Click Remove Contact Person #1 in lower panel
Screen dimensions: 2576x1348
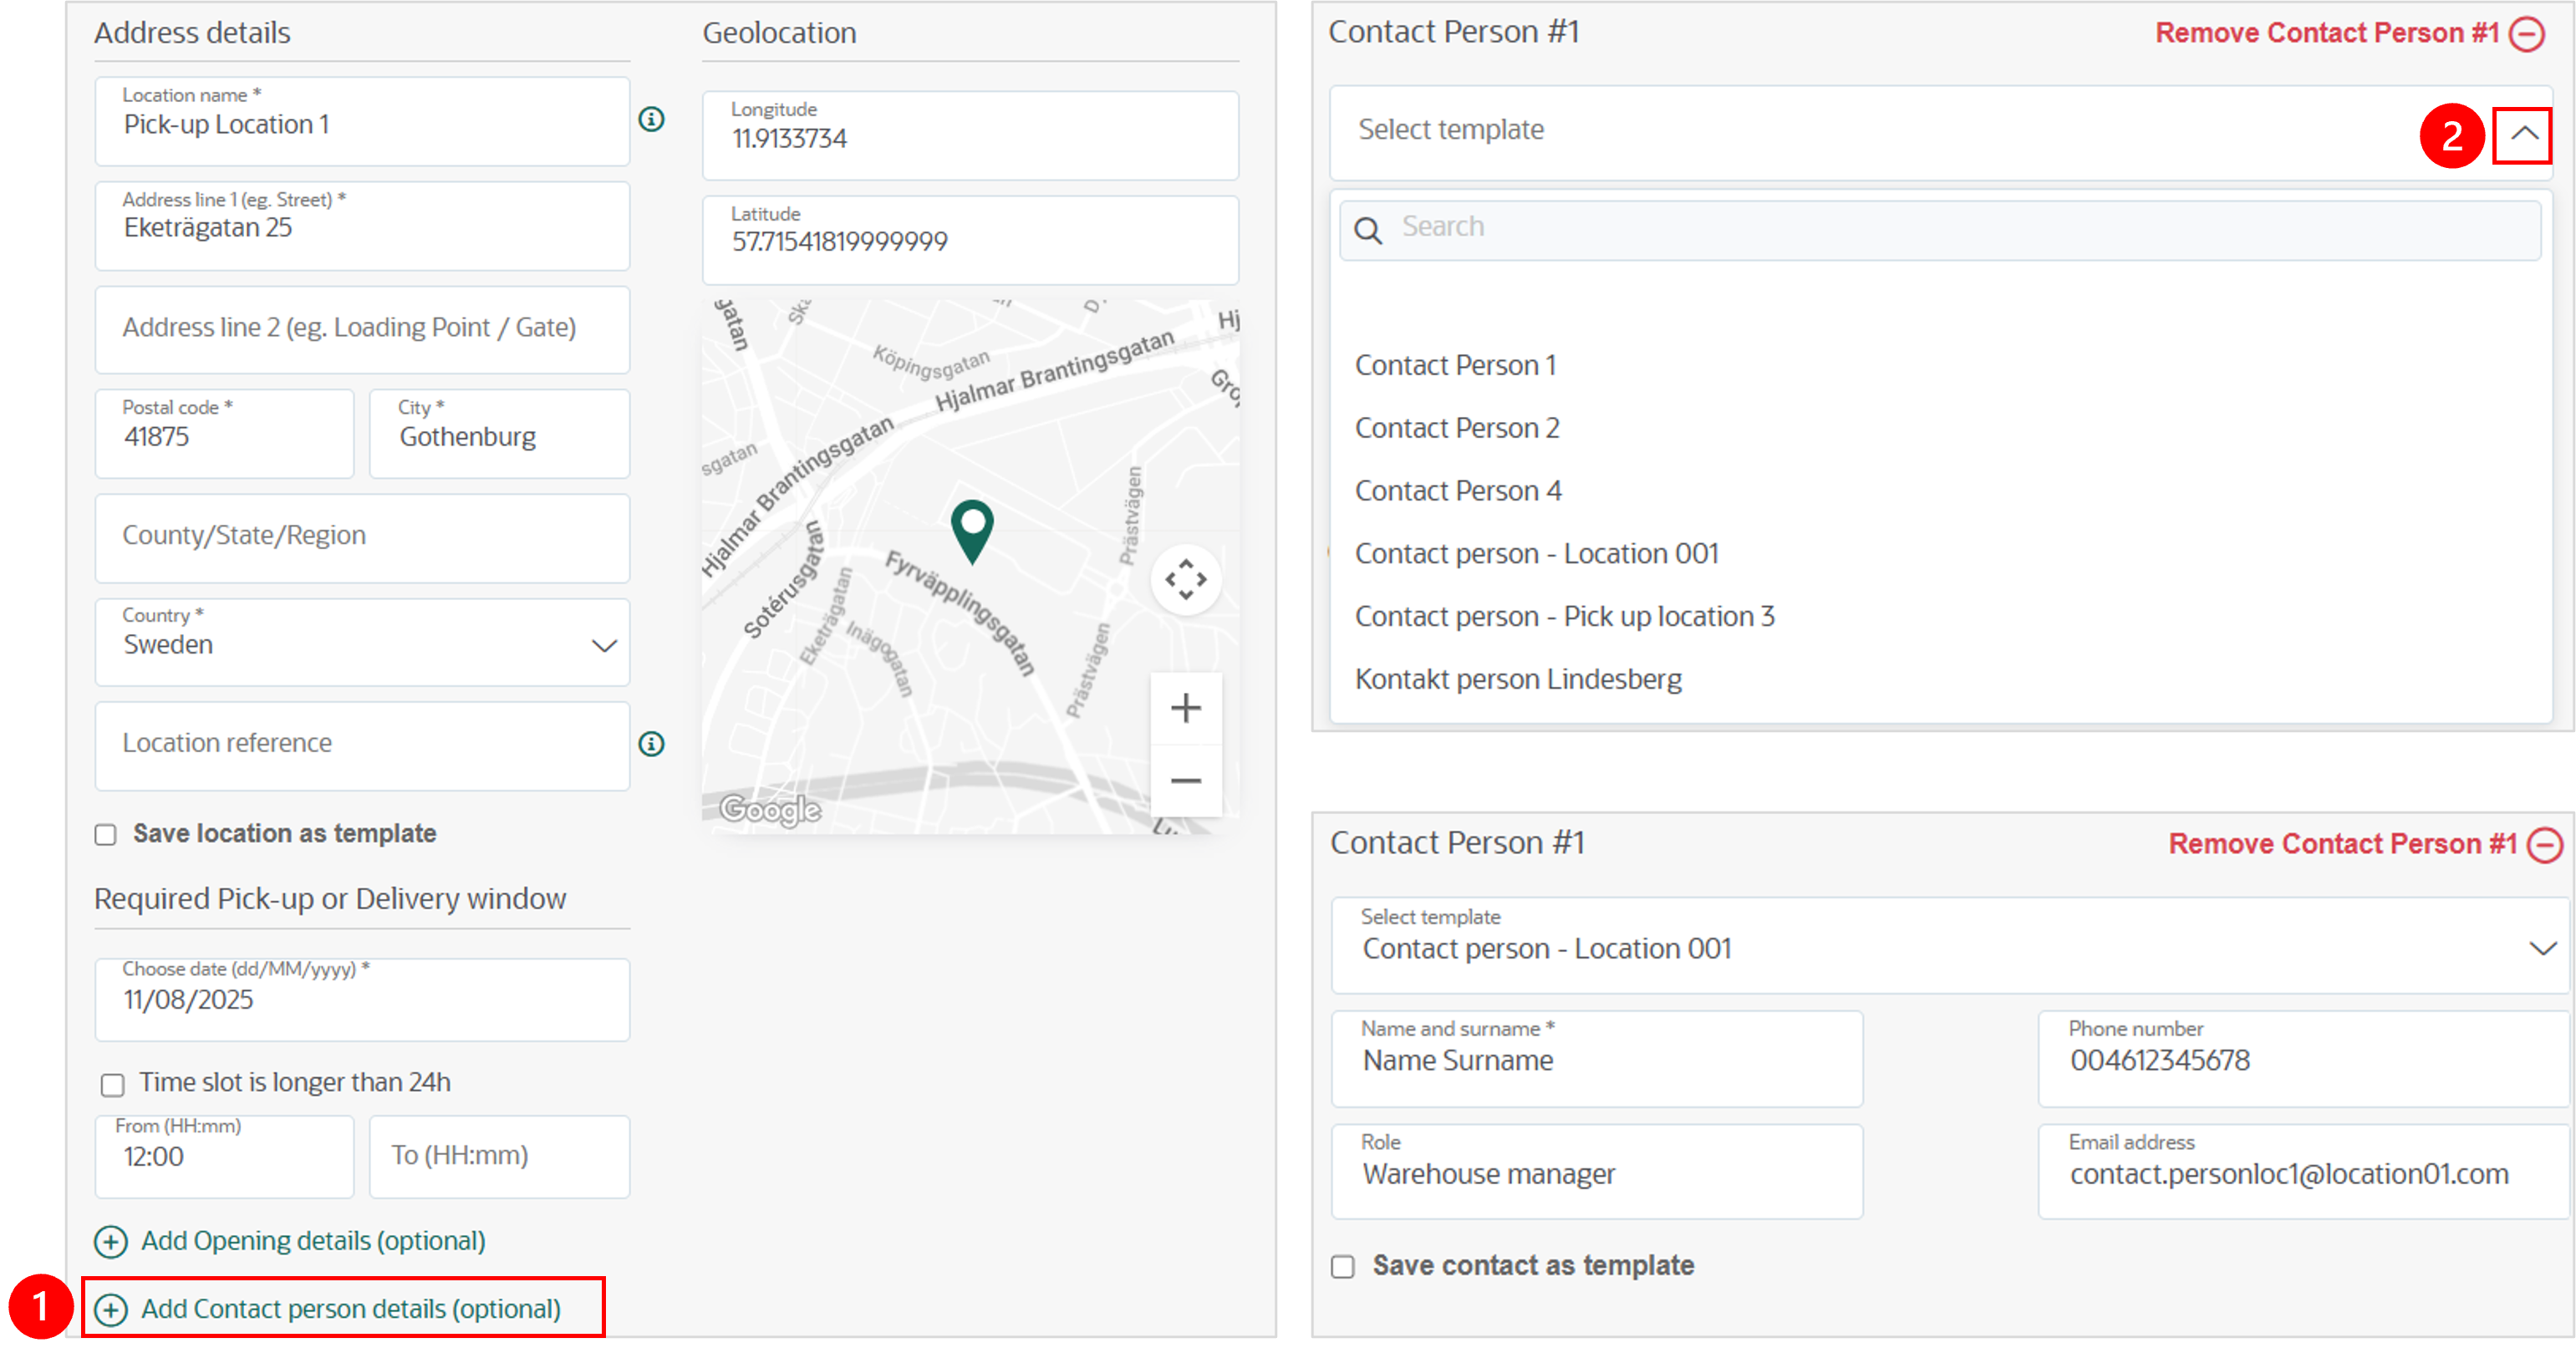2342,844
